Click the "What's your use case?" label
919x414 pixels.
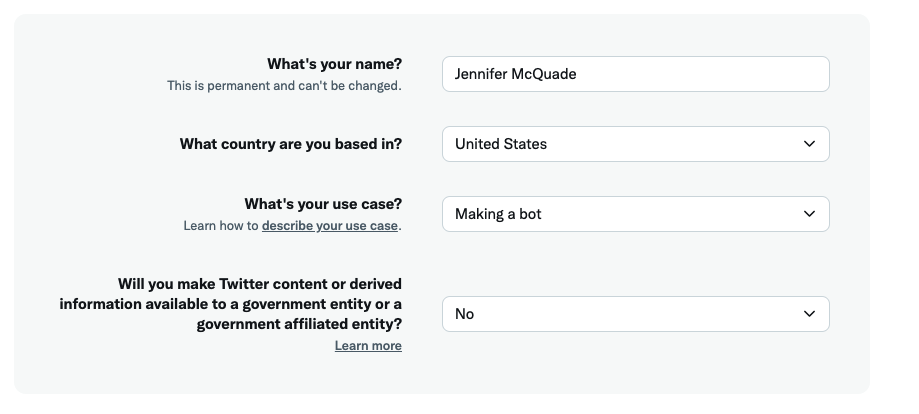click(323, 205)
